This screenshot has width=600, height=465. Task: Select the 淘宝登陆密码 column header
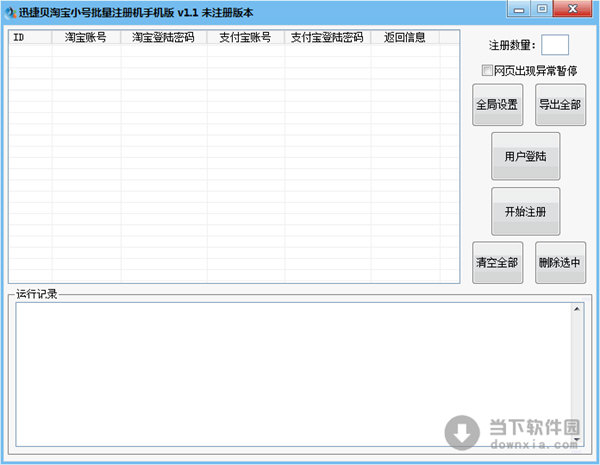click(x=164, y=37)
